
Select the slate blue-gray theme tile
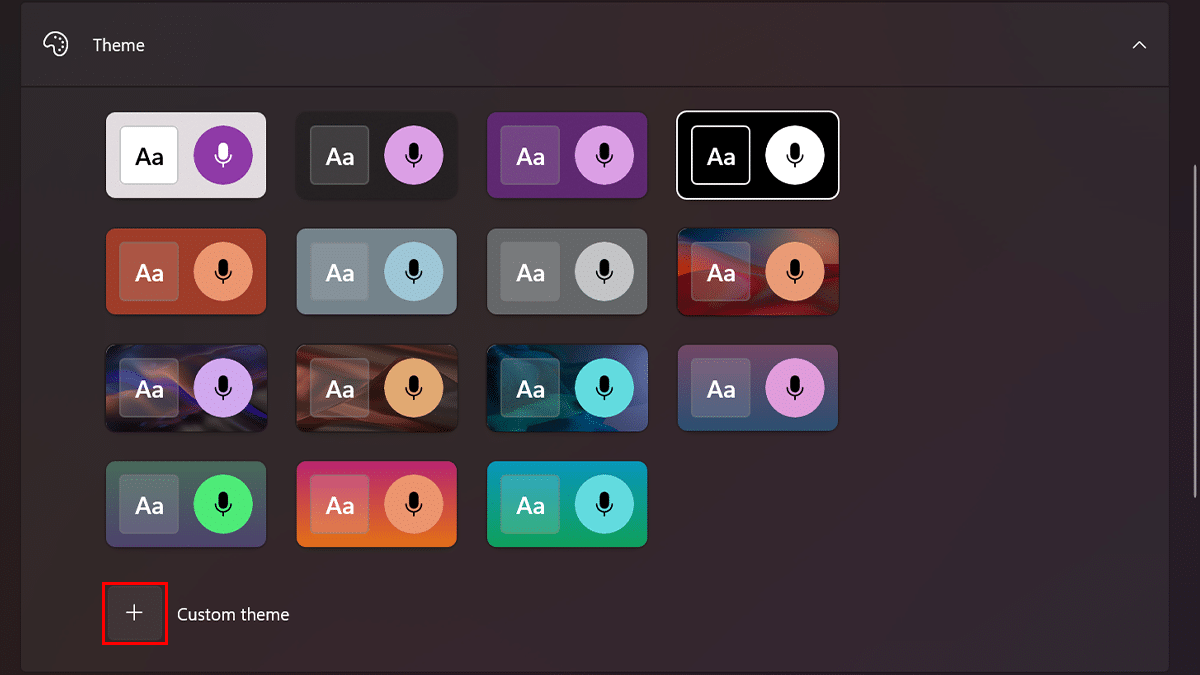(x=376, y=271)
